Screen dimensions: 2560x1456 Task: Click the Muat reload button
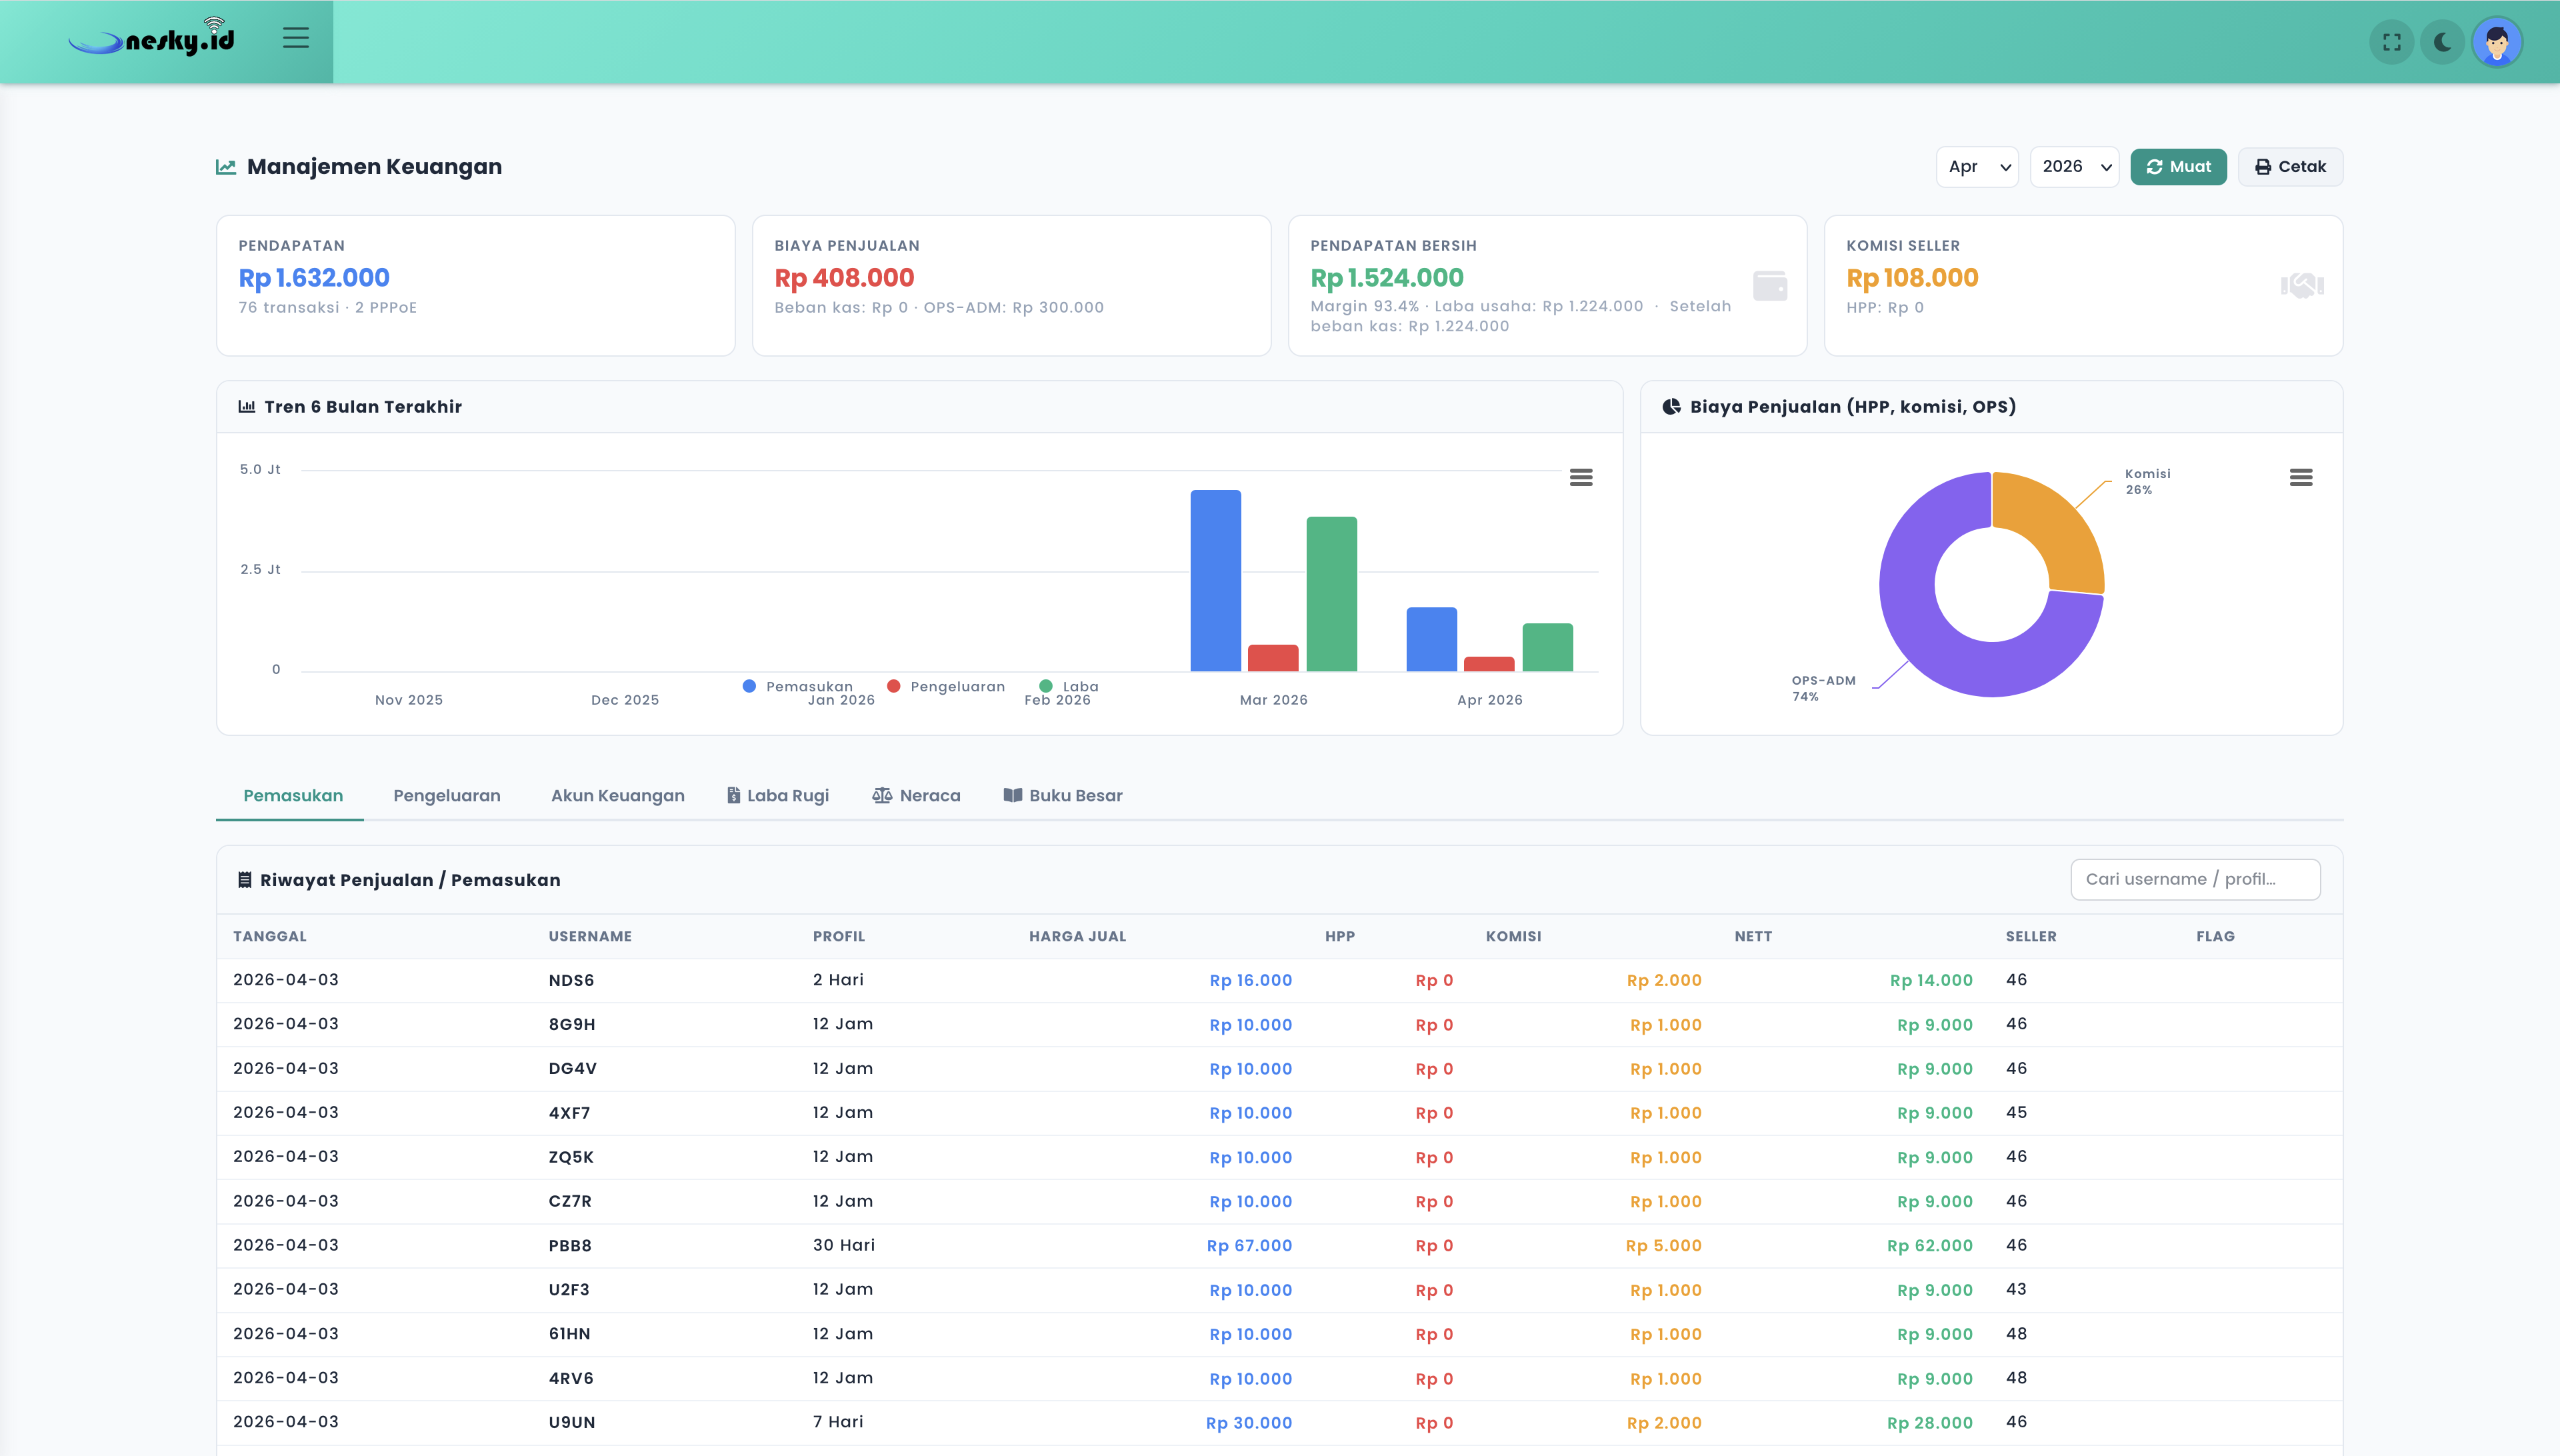(x=2178, y=167)
